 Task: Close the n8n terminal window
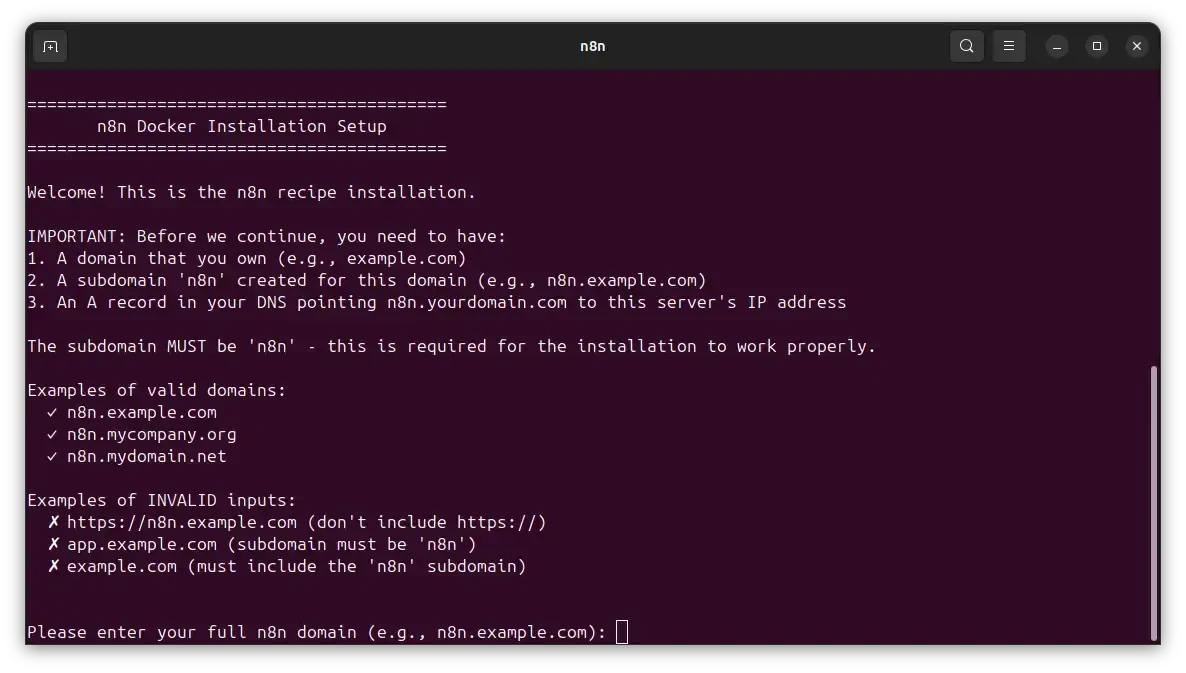coord(1136,46)
